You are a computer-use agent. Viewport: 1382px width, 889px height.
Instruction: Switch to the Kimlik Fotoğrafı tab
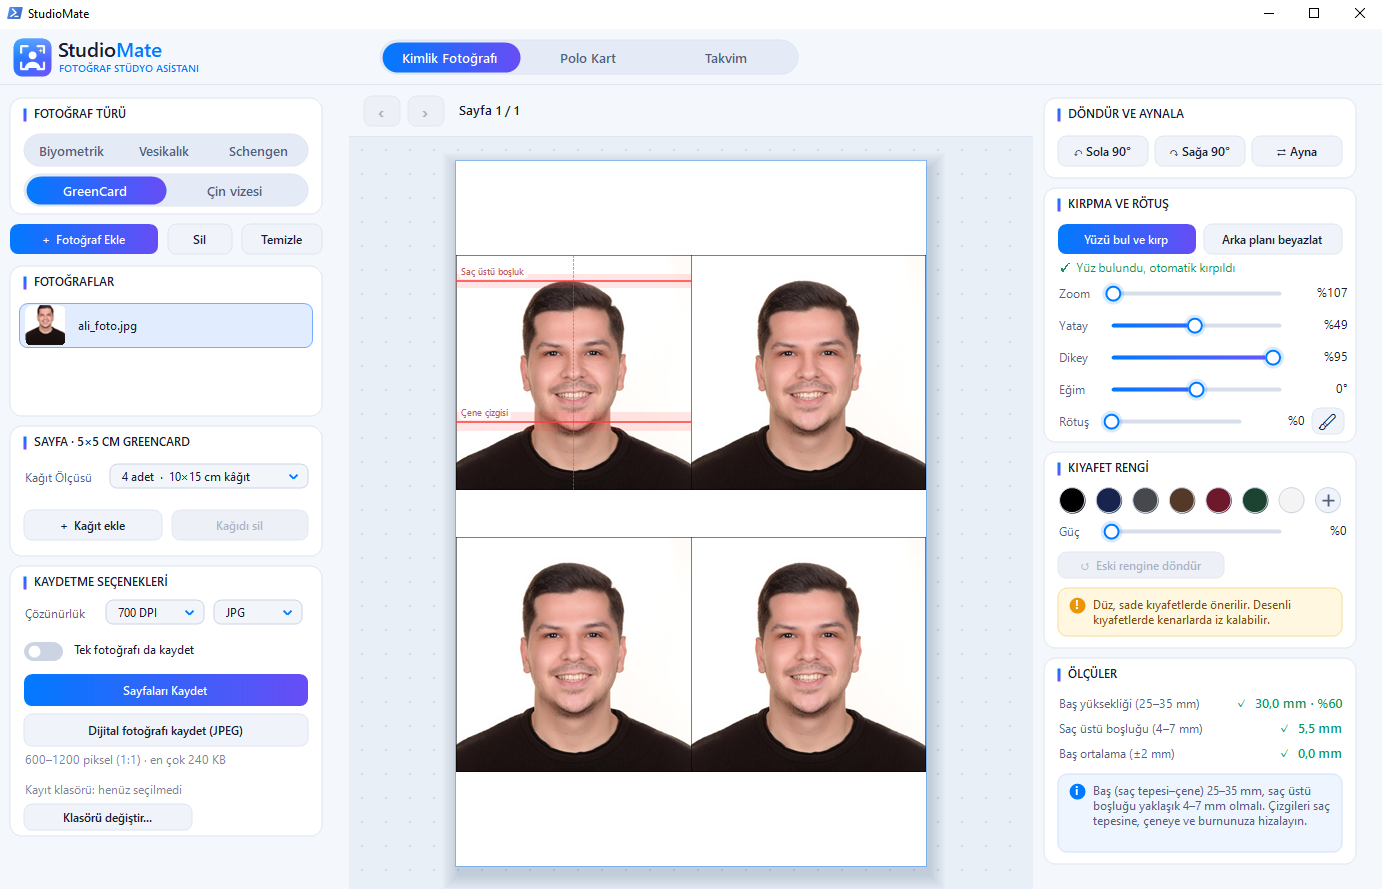pyautogui.click(x=450, y=58)
